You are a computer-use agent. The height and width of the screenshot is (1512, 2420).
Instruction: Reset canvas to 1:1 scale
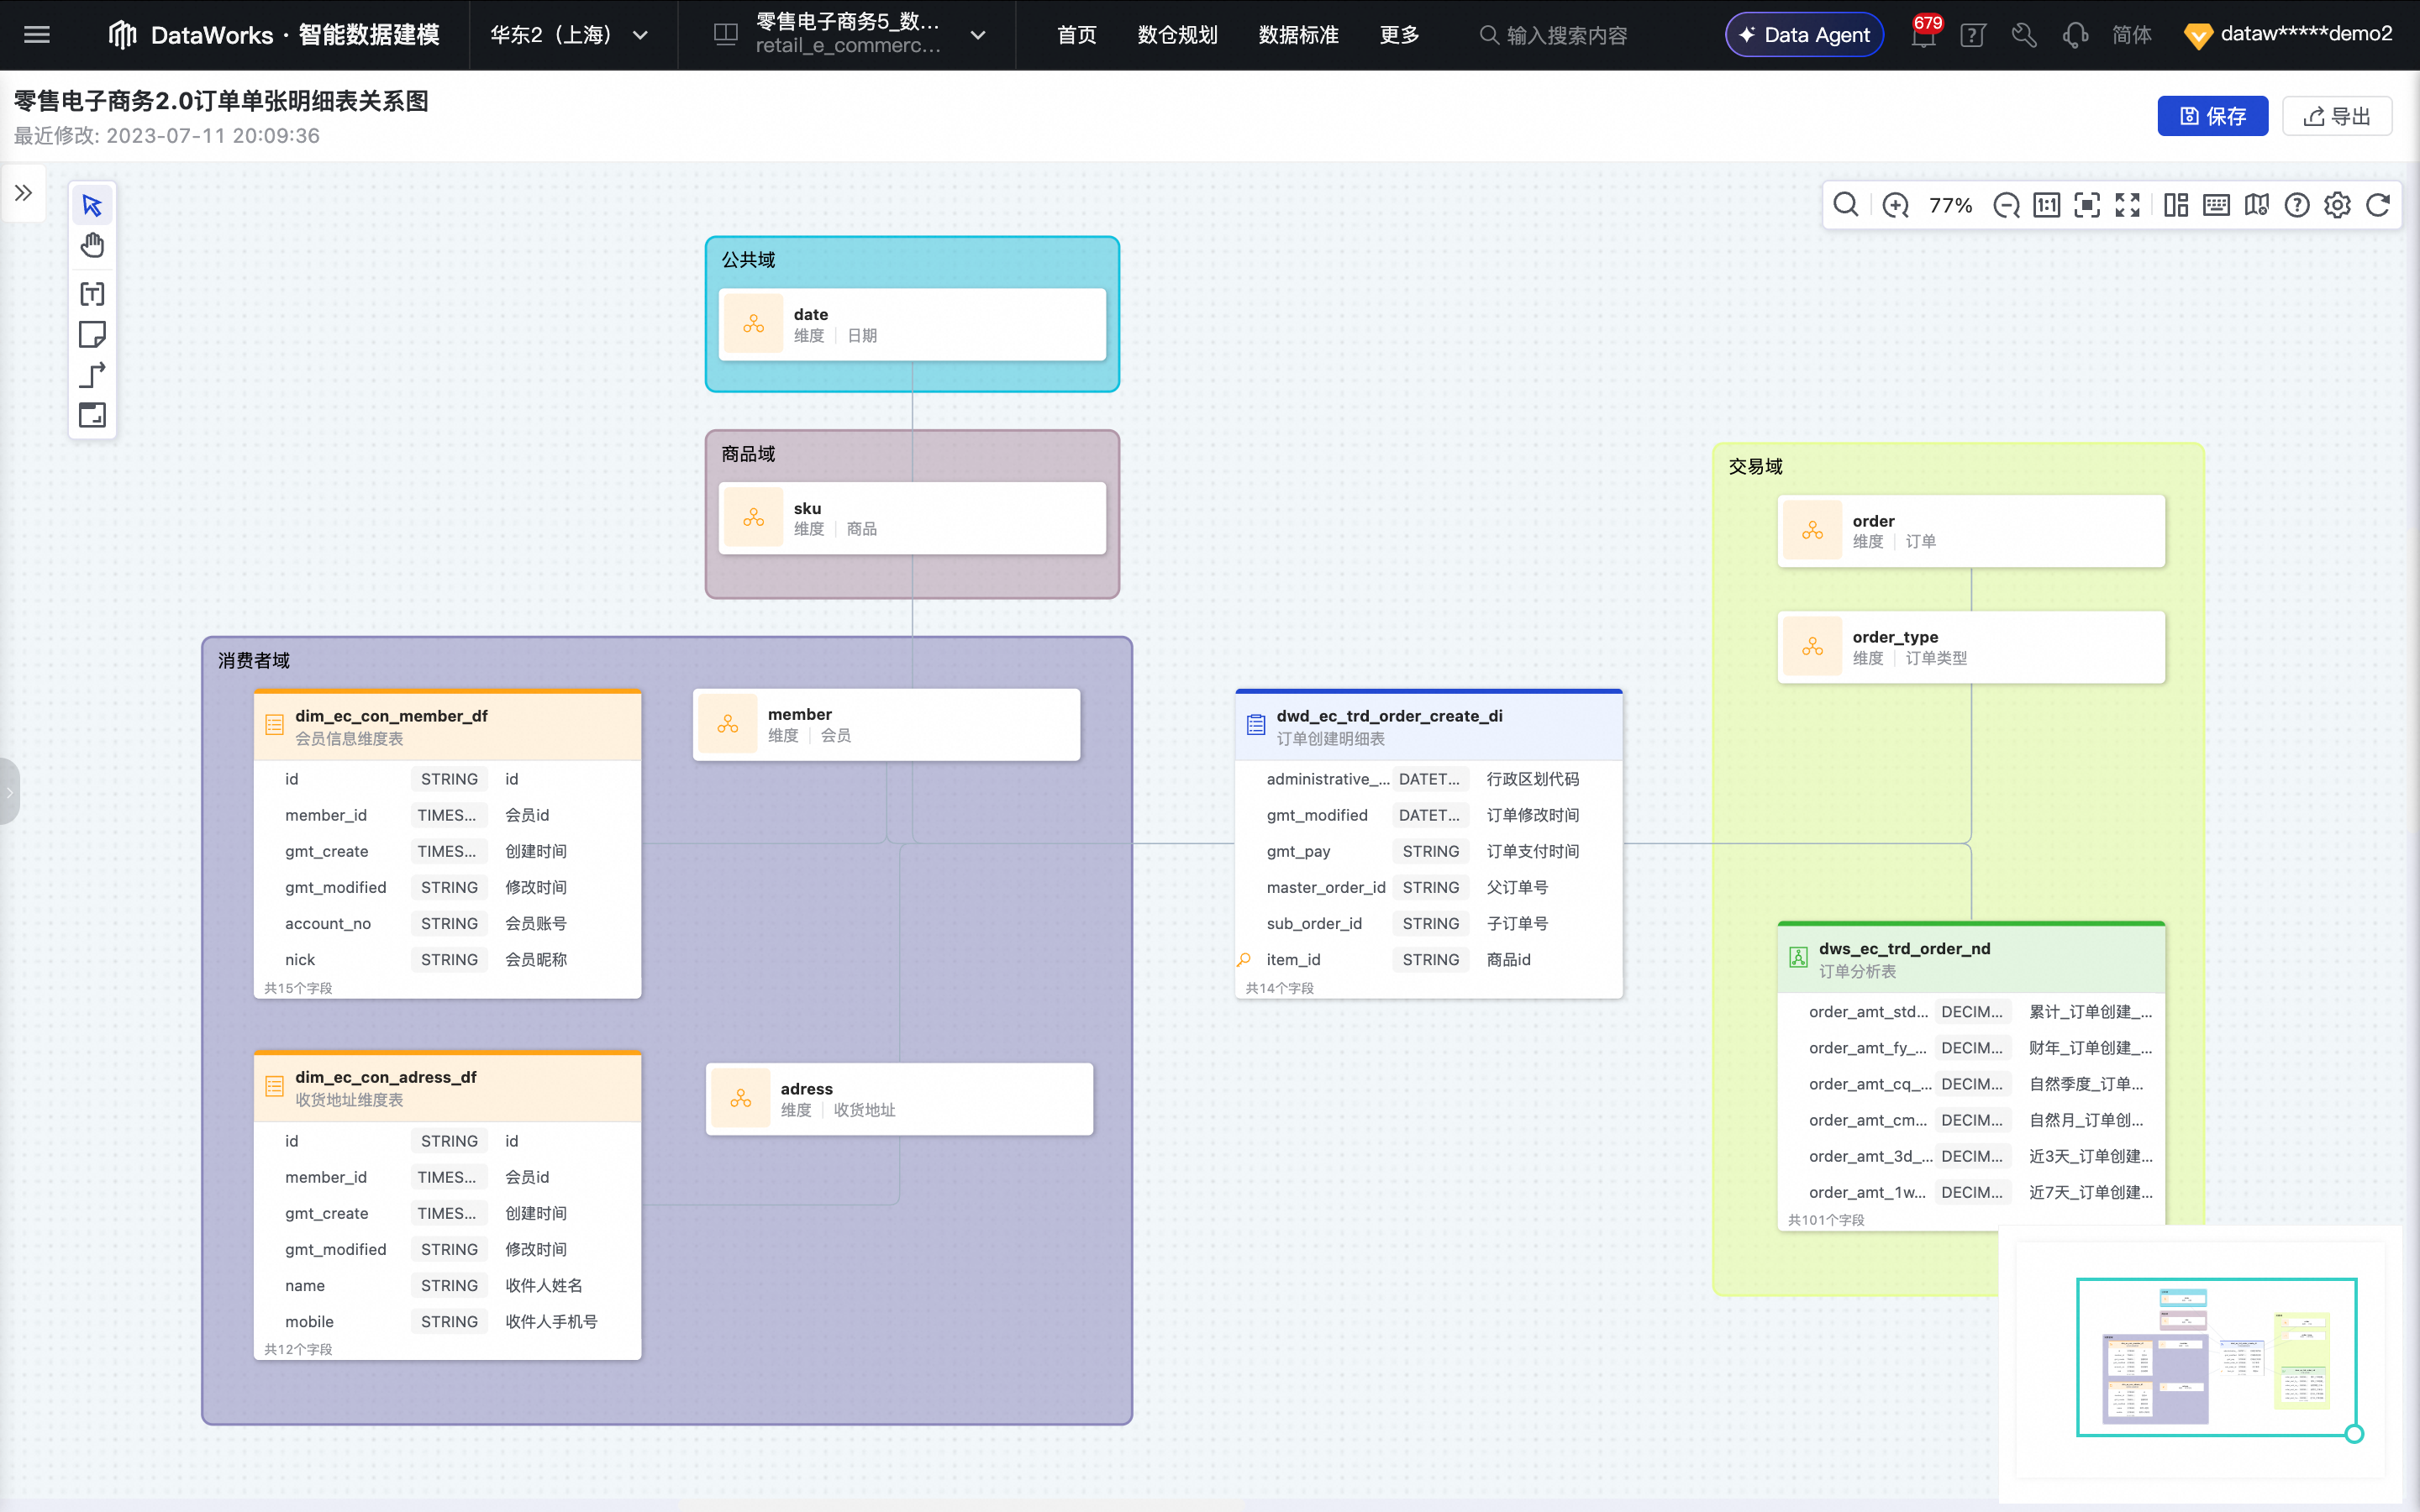pos(2047,205)
